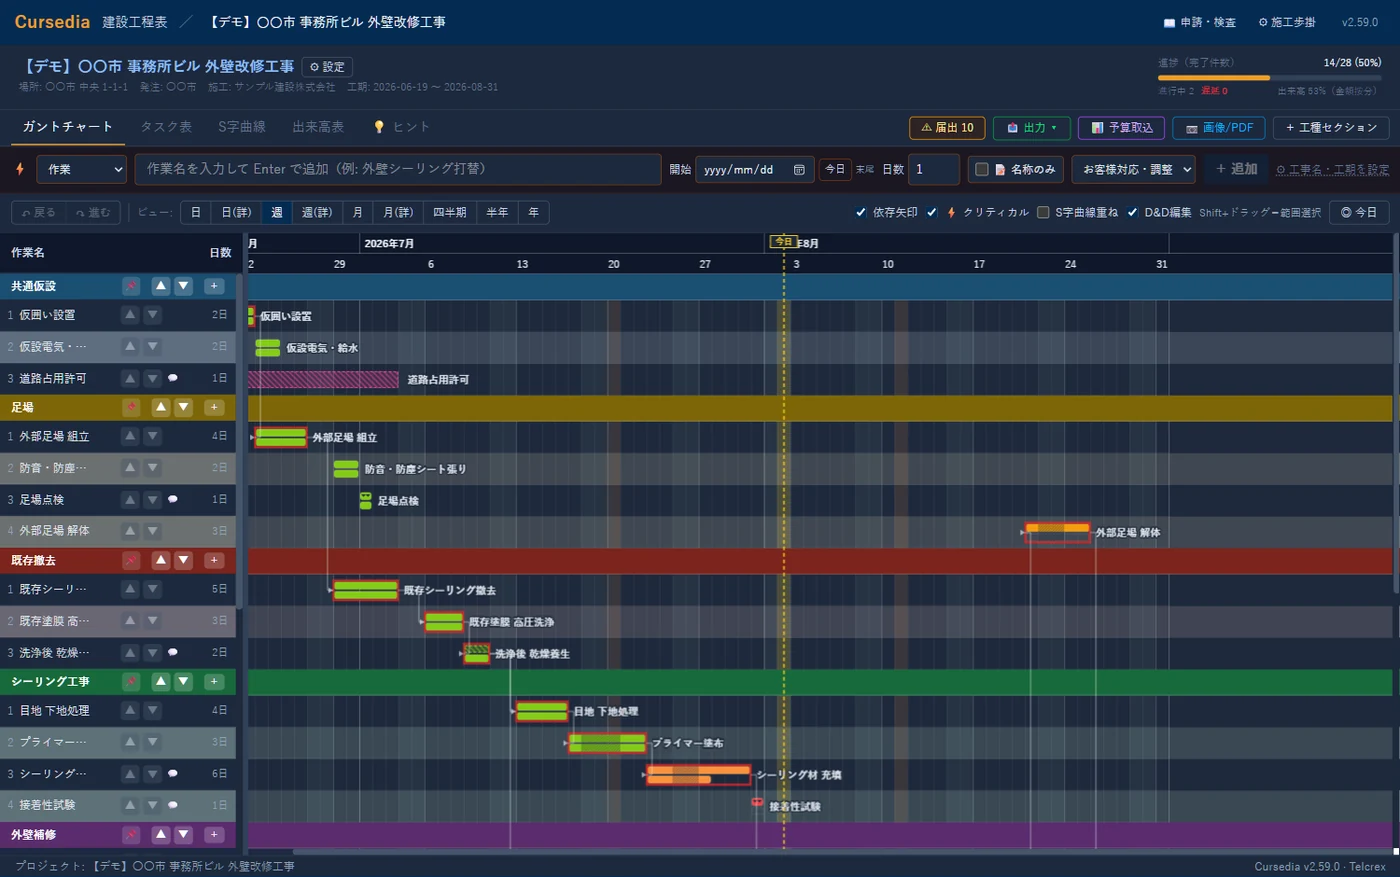Move the 既存撤去 section down with its arrow
1400x877 pixels.
183,560
